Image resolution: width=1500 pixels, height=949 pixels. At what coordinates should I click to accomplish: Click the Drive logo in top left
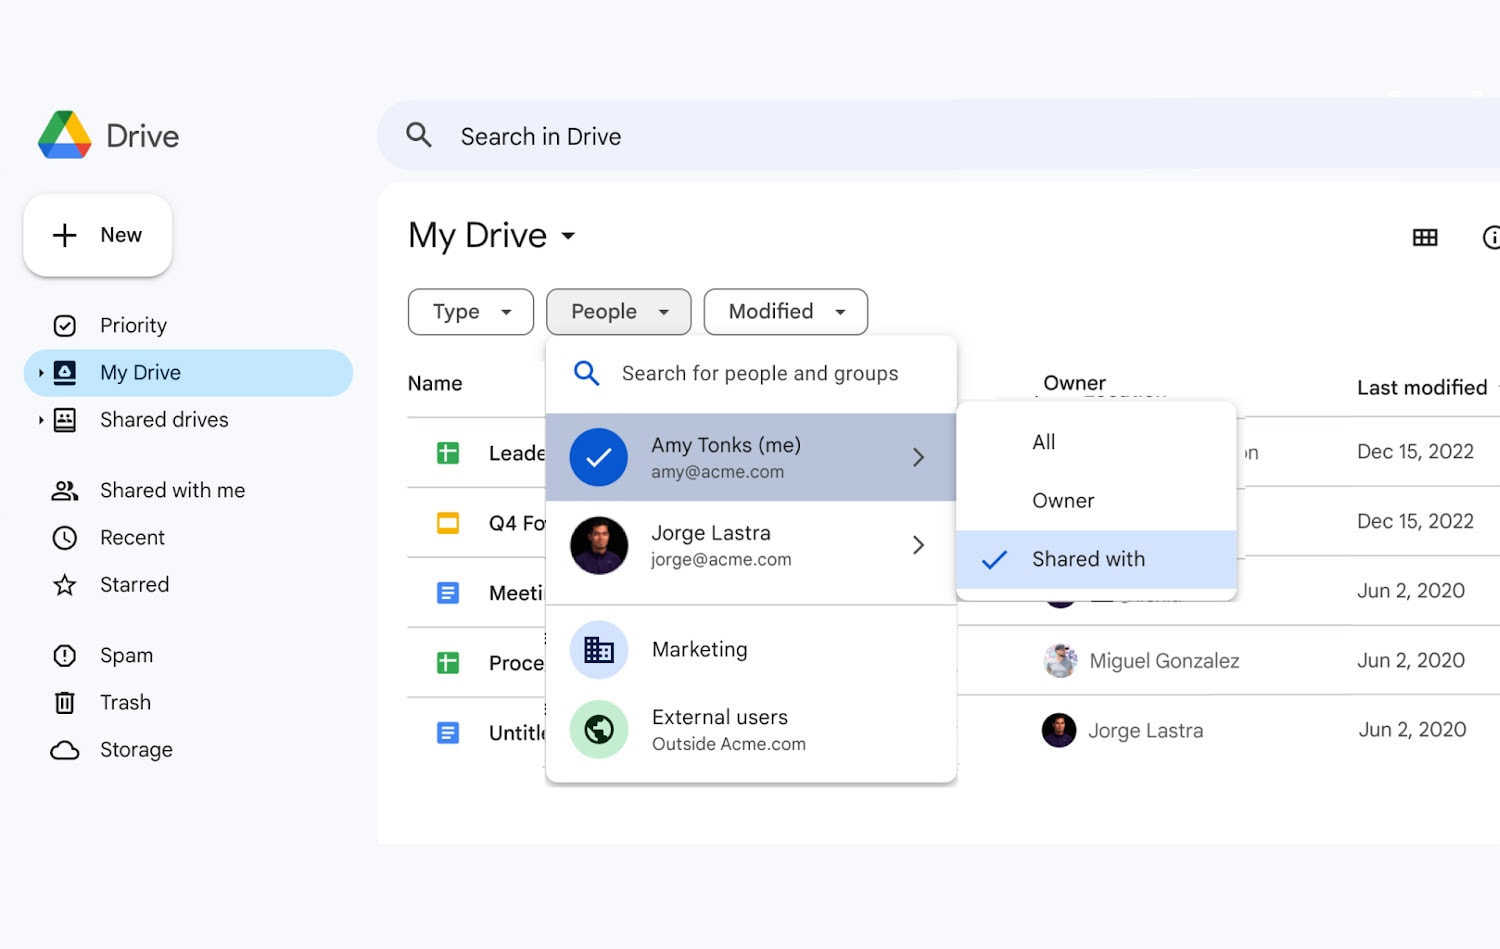tap(107, 134)
